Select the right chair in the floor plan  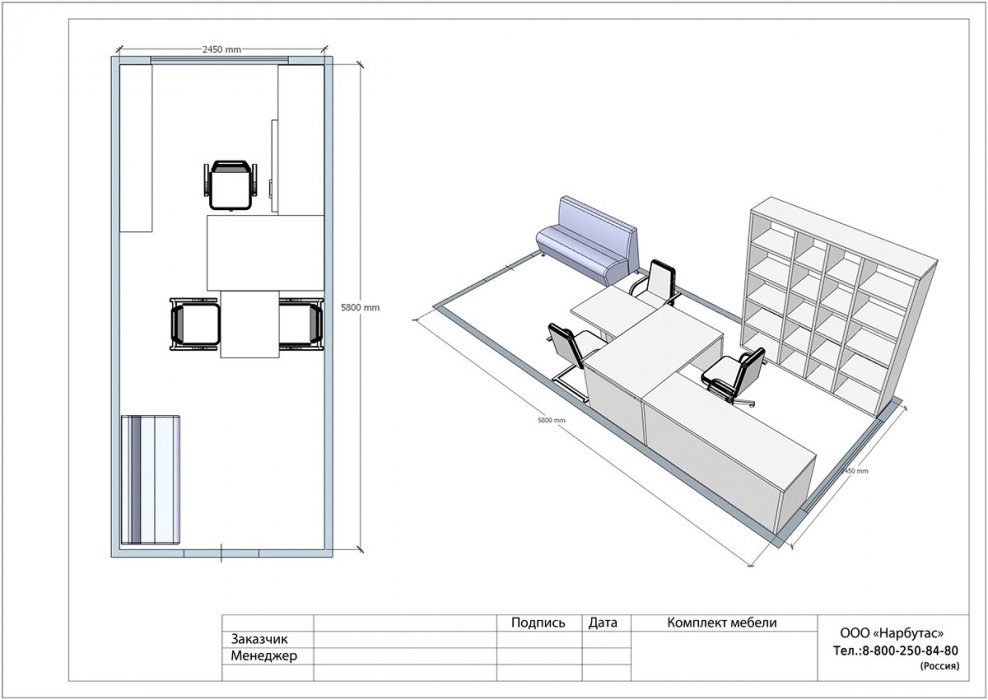301,325
